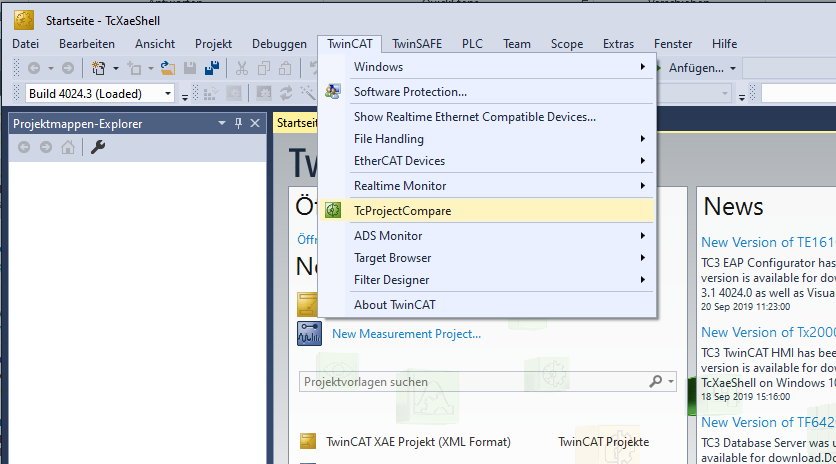The width and height of the screenshot is (836, 464).
Task: Open the Datei menu
Action: coord(26,44)
